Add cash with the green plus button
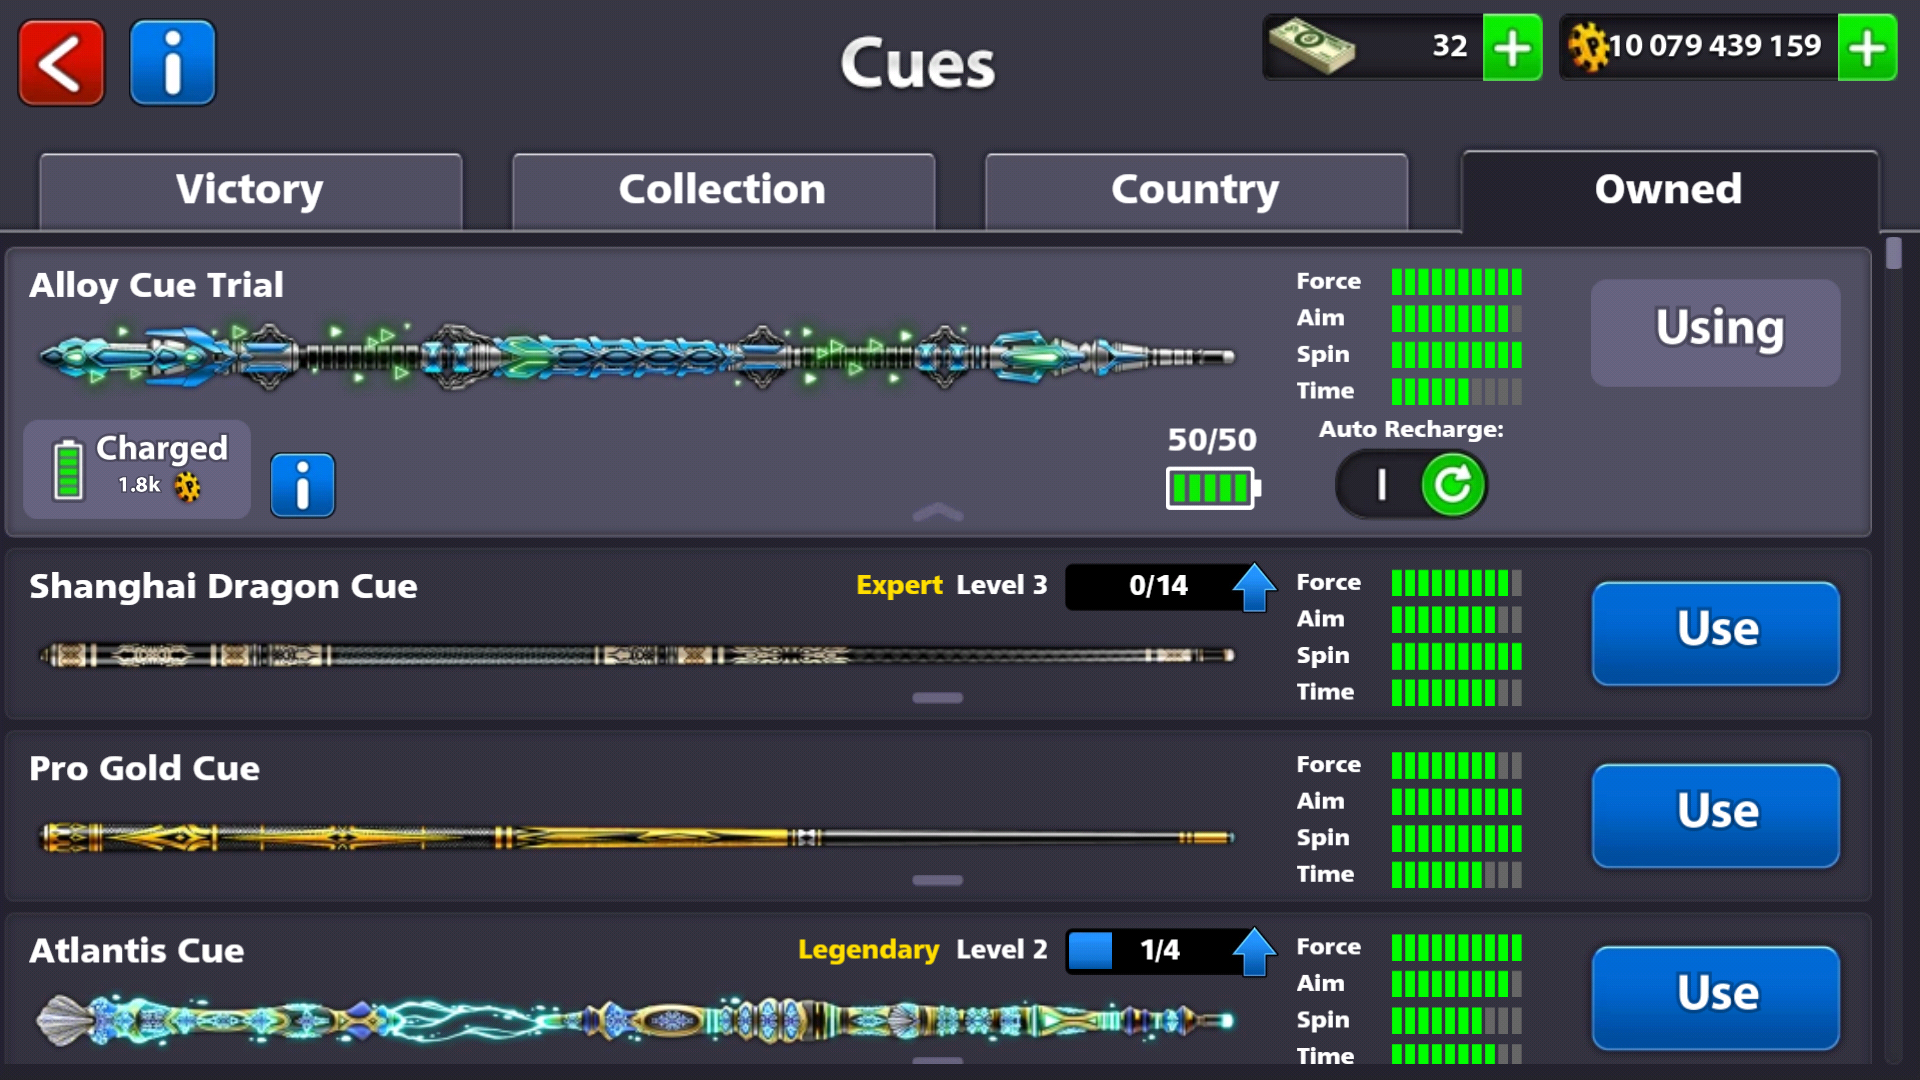 point(1512,47)
